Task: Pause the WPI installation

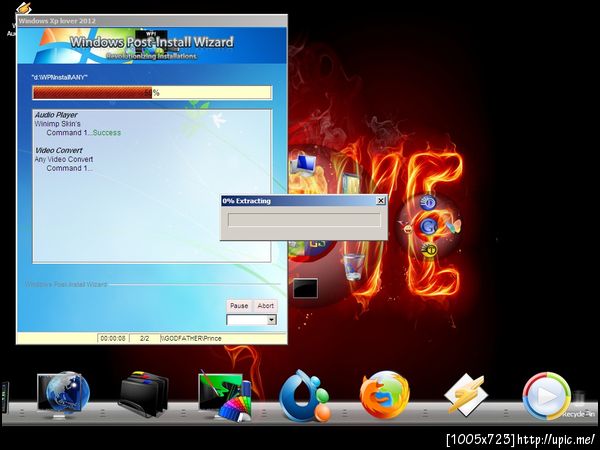Action: (x=239, y=306)
